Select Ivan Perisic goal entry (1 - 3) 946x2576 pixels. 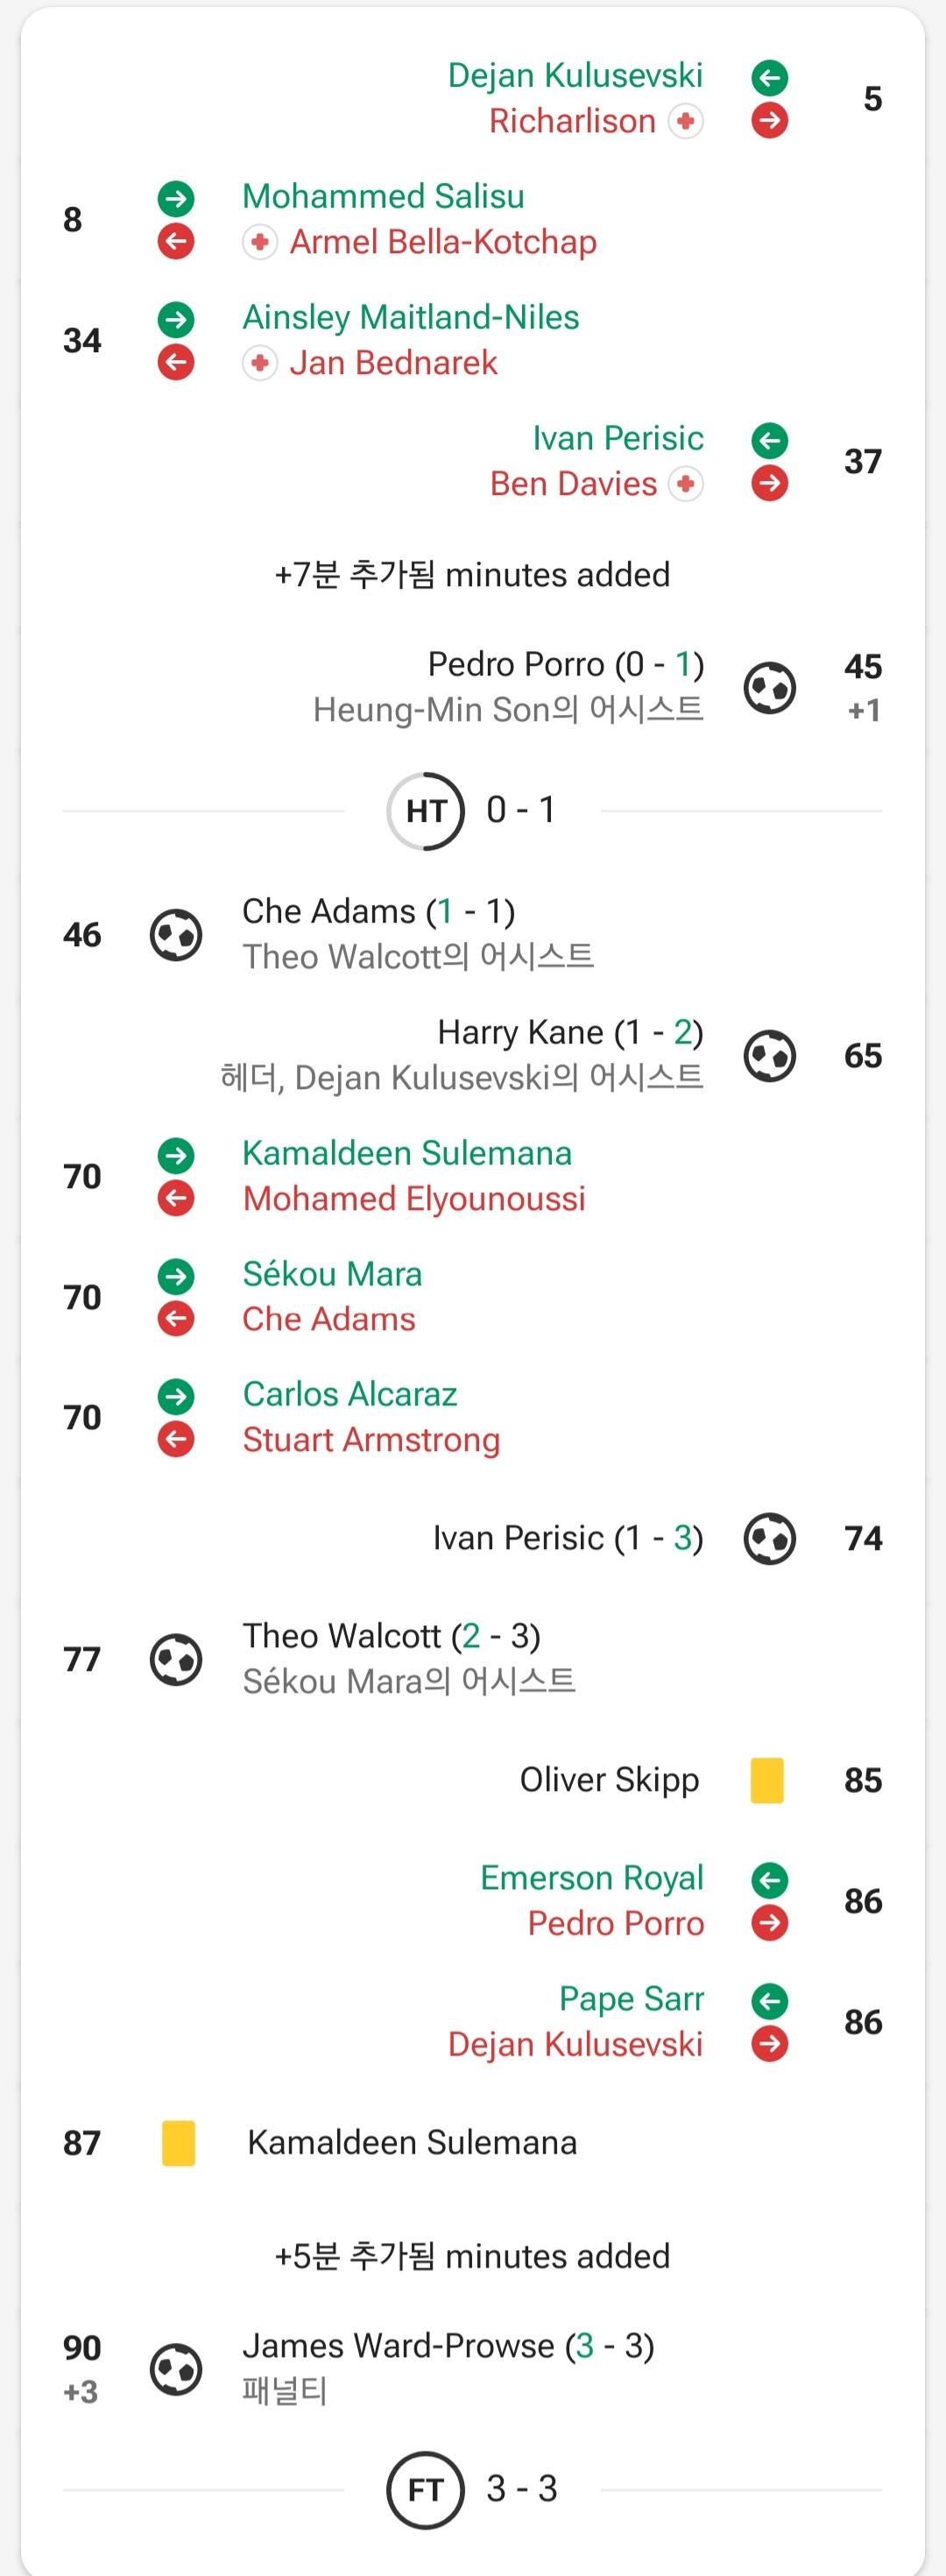point(568,1538)
